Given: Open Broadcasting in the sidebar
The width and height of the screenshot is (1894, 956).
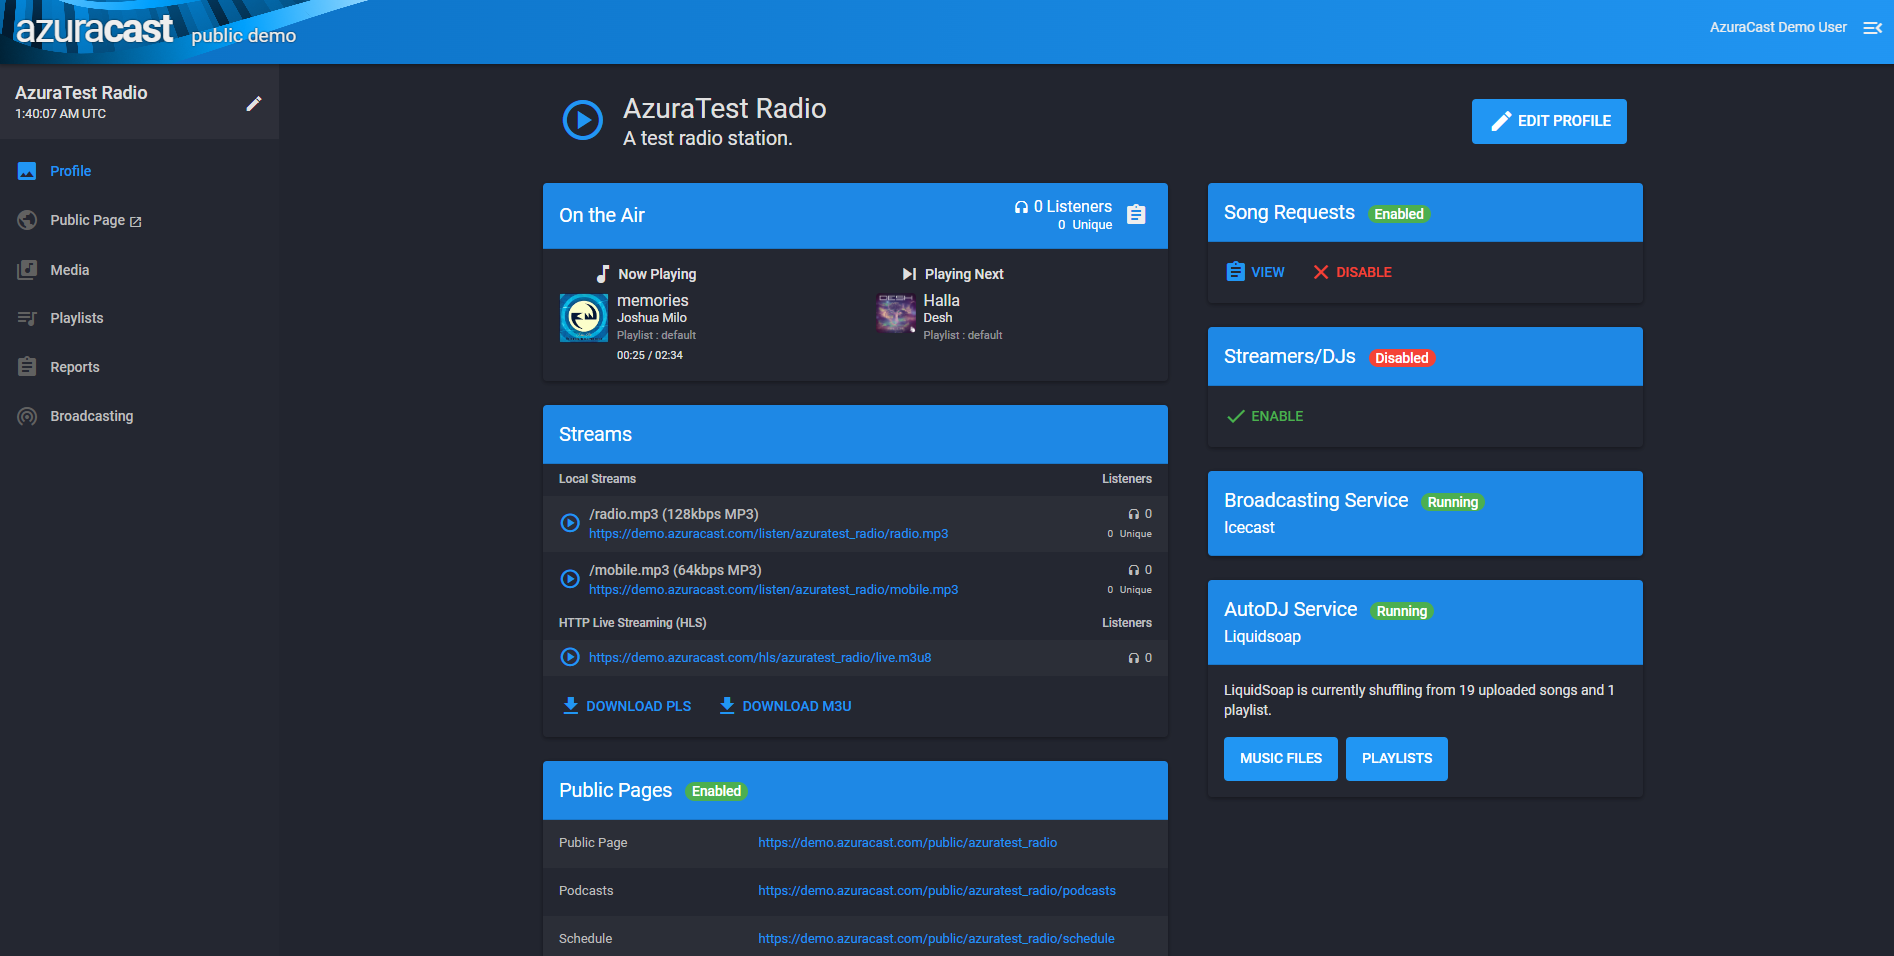Looking at the screenshot, I should [91, 416].
